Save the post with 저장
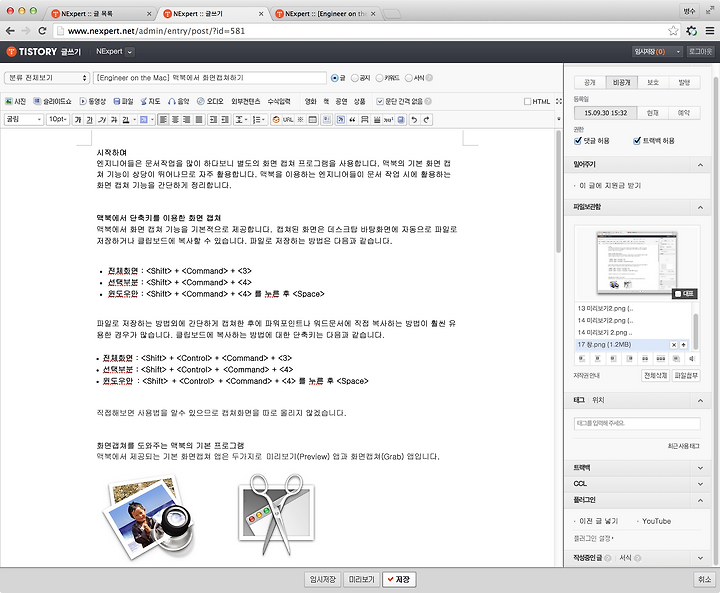 coord(399,580)
